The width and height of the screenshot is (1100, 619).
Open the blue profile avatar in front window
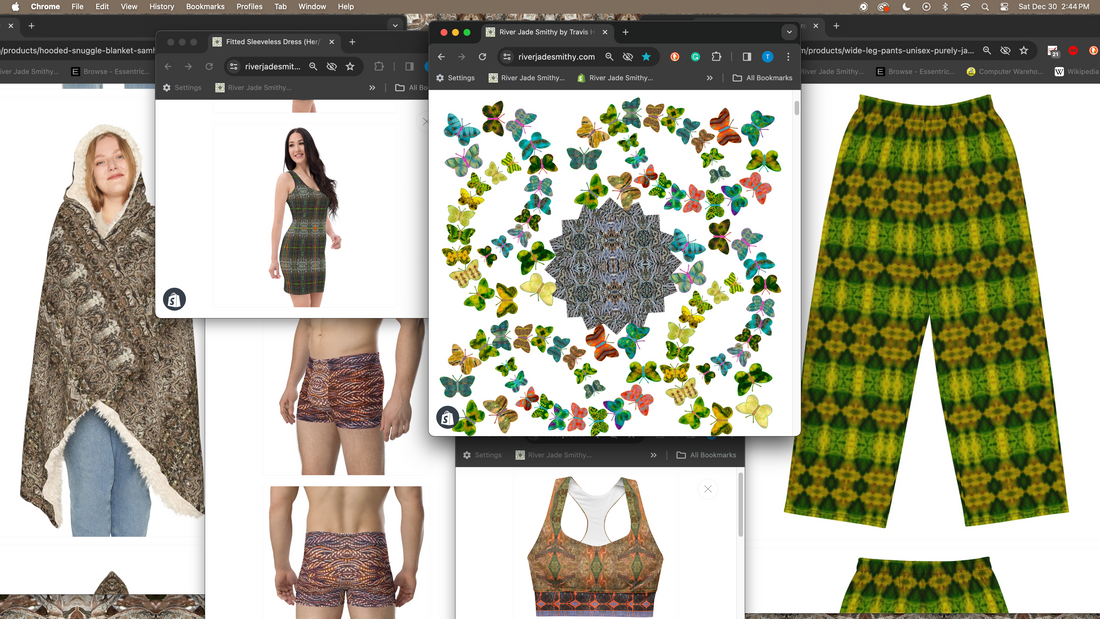click(768, 57)
